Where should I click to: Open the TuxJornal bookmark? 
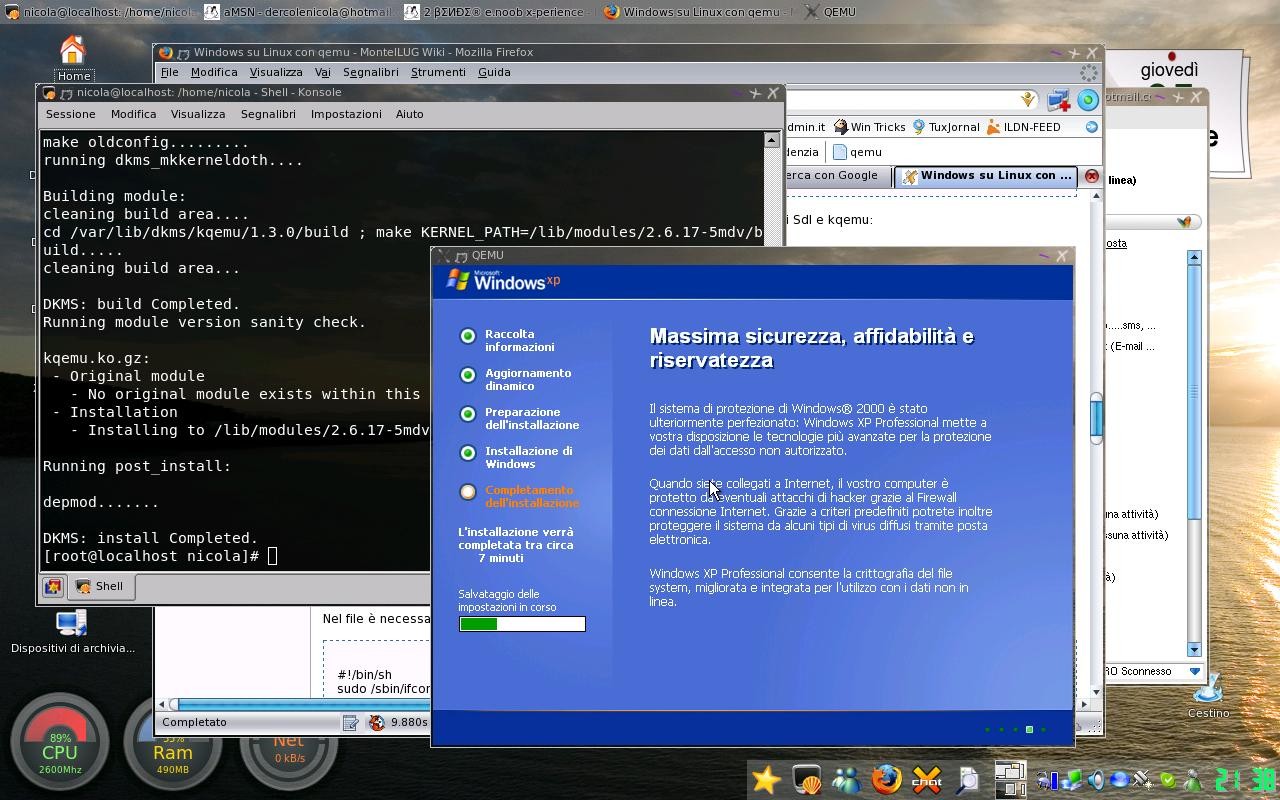point(945,127)
